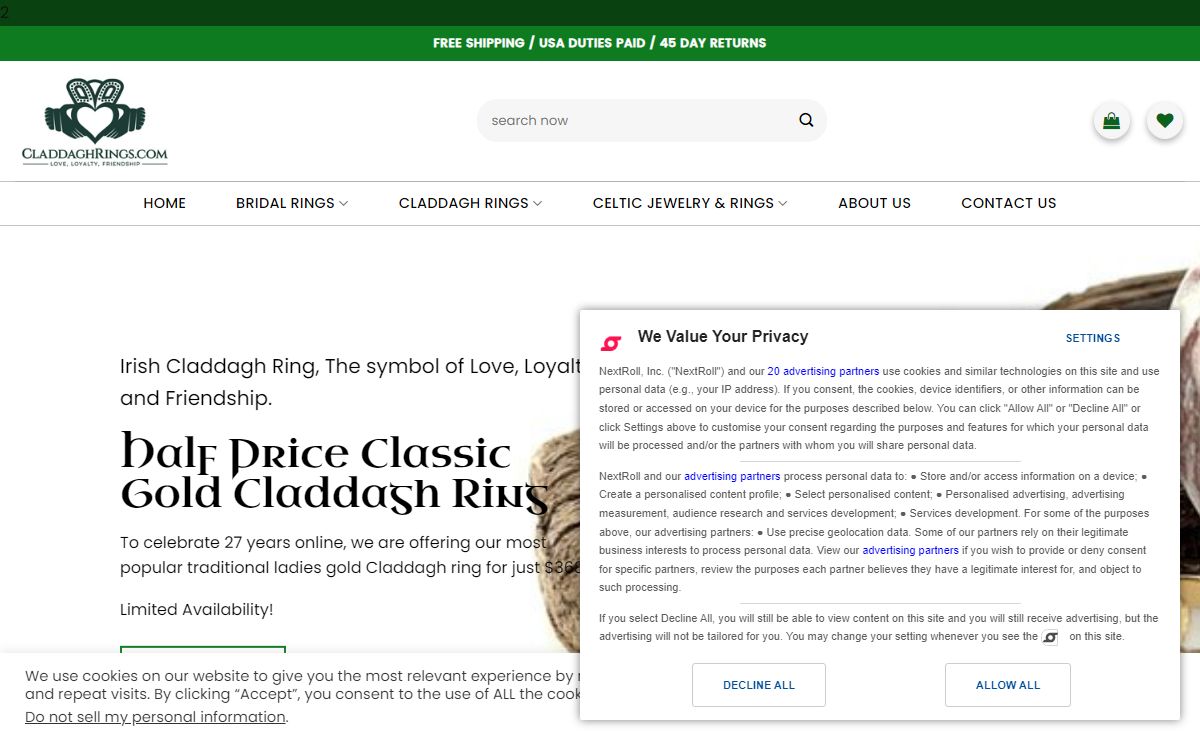This screenshot has width=1200, height=740.
Task: Click the 'We Value Your Privacy' heading
Action: [x=723, y=337]
